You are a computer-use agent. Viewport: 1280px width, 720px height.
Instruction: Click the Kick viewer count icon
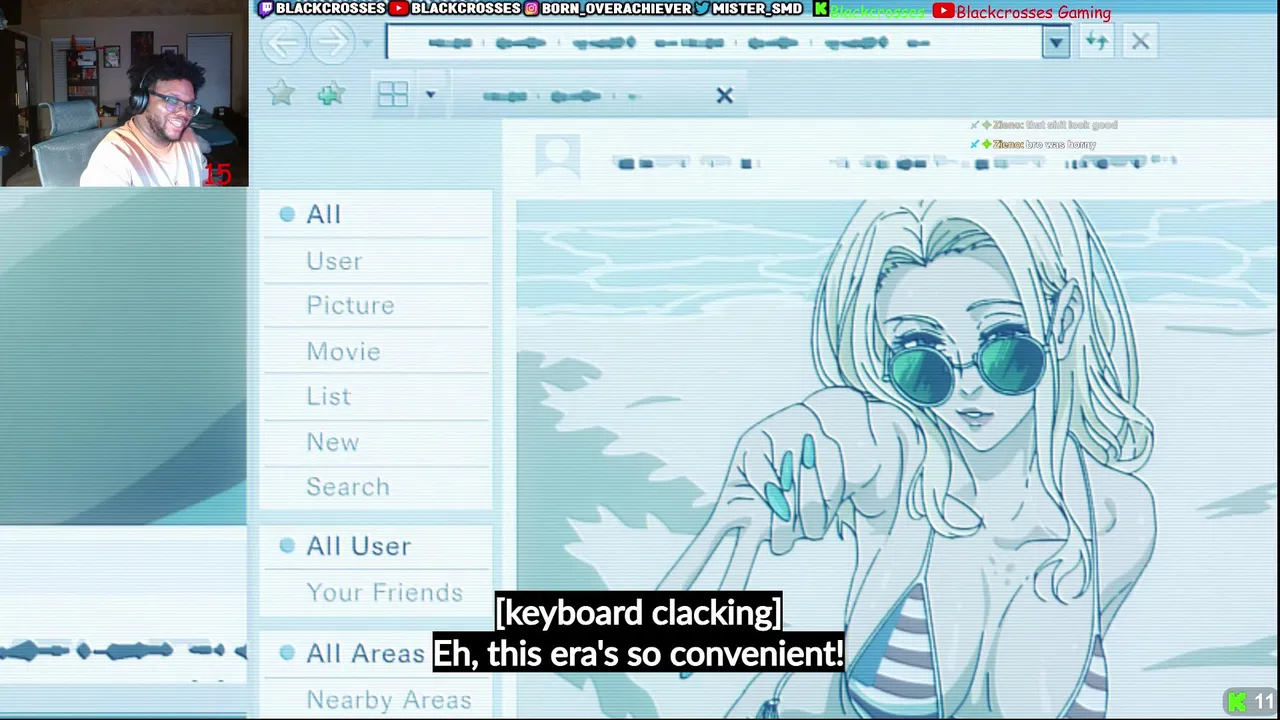[x=1237, y=702]
